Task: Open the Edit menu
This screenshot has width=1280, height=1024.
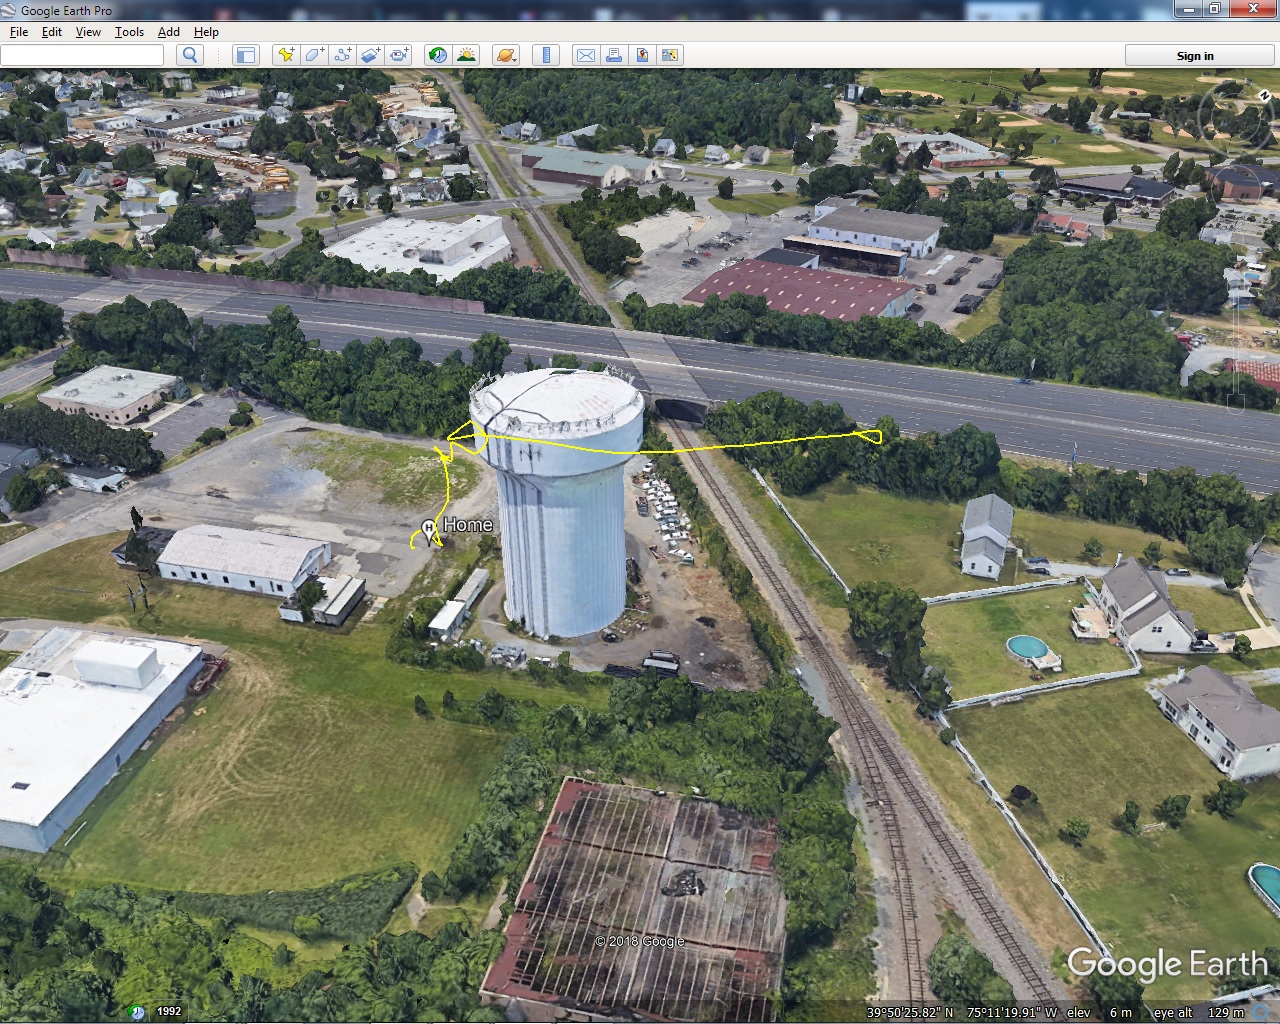Action: click(x=52, y=31)
